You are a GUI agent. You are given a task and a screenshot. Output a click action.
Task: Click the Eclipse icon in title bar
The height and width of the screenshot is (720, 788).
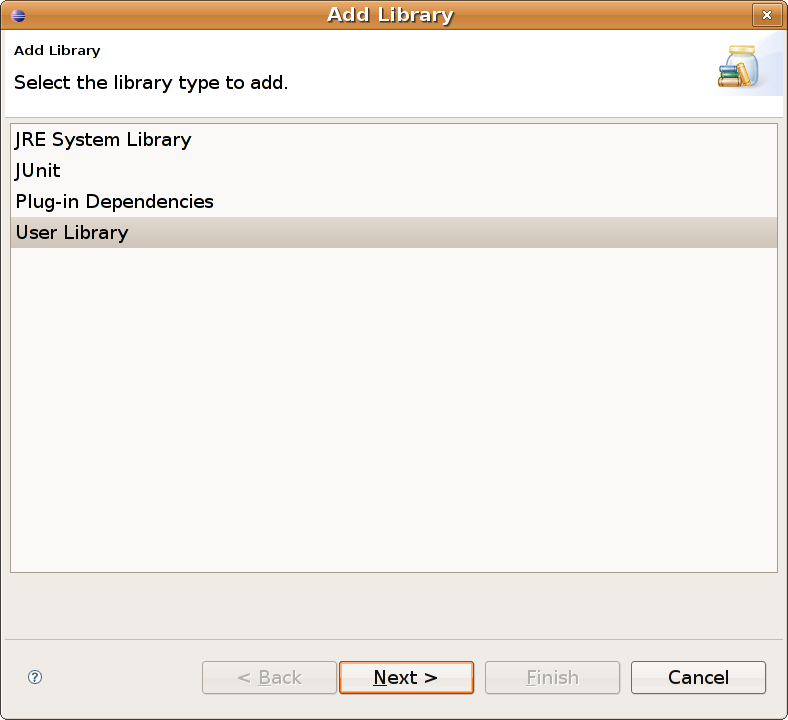click(x=18, y=16)
